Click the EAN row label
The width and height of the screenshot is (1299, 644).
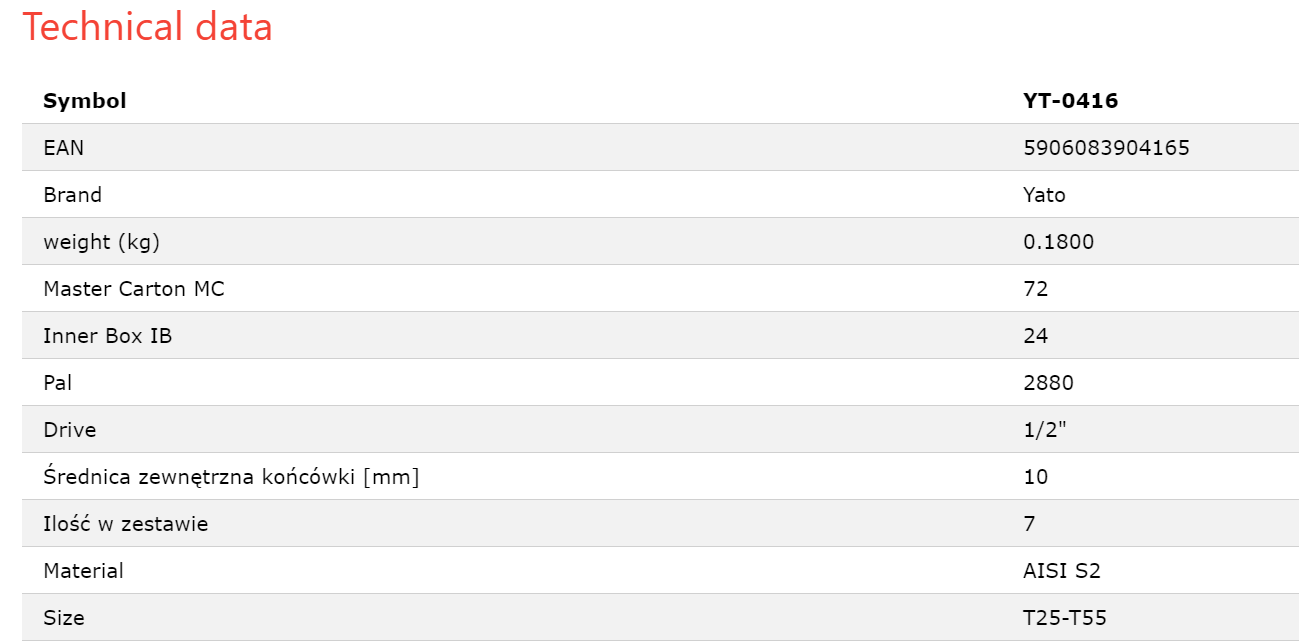[x=64, y=147]
